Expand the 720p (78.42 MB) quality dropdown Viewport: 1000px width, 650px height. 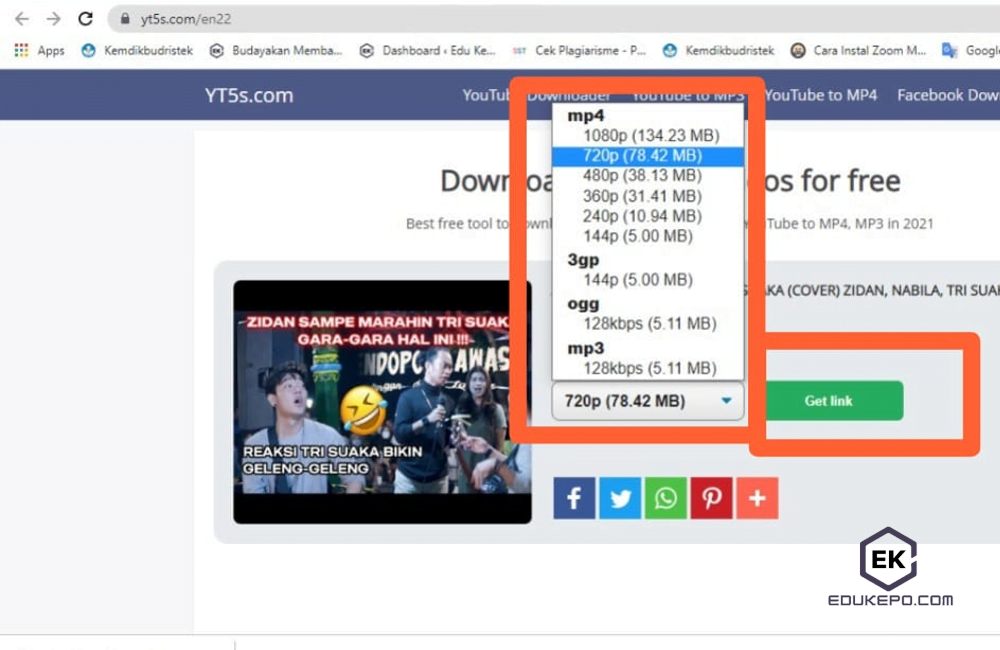point(648,401)
